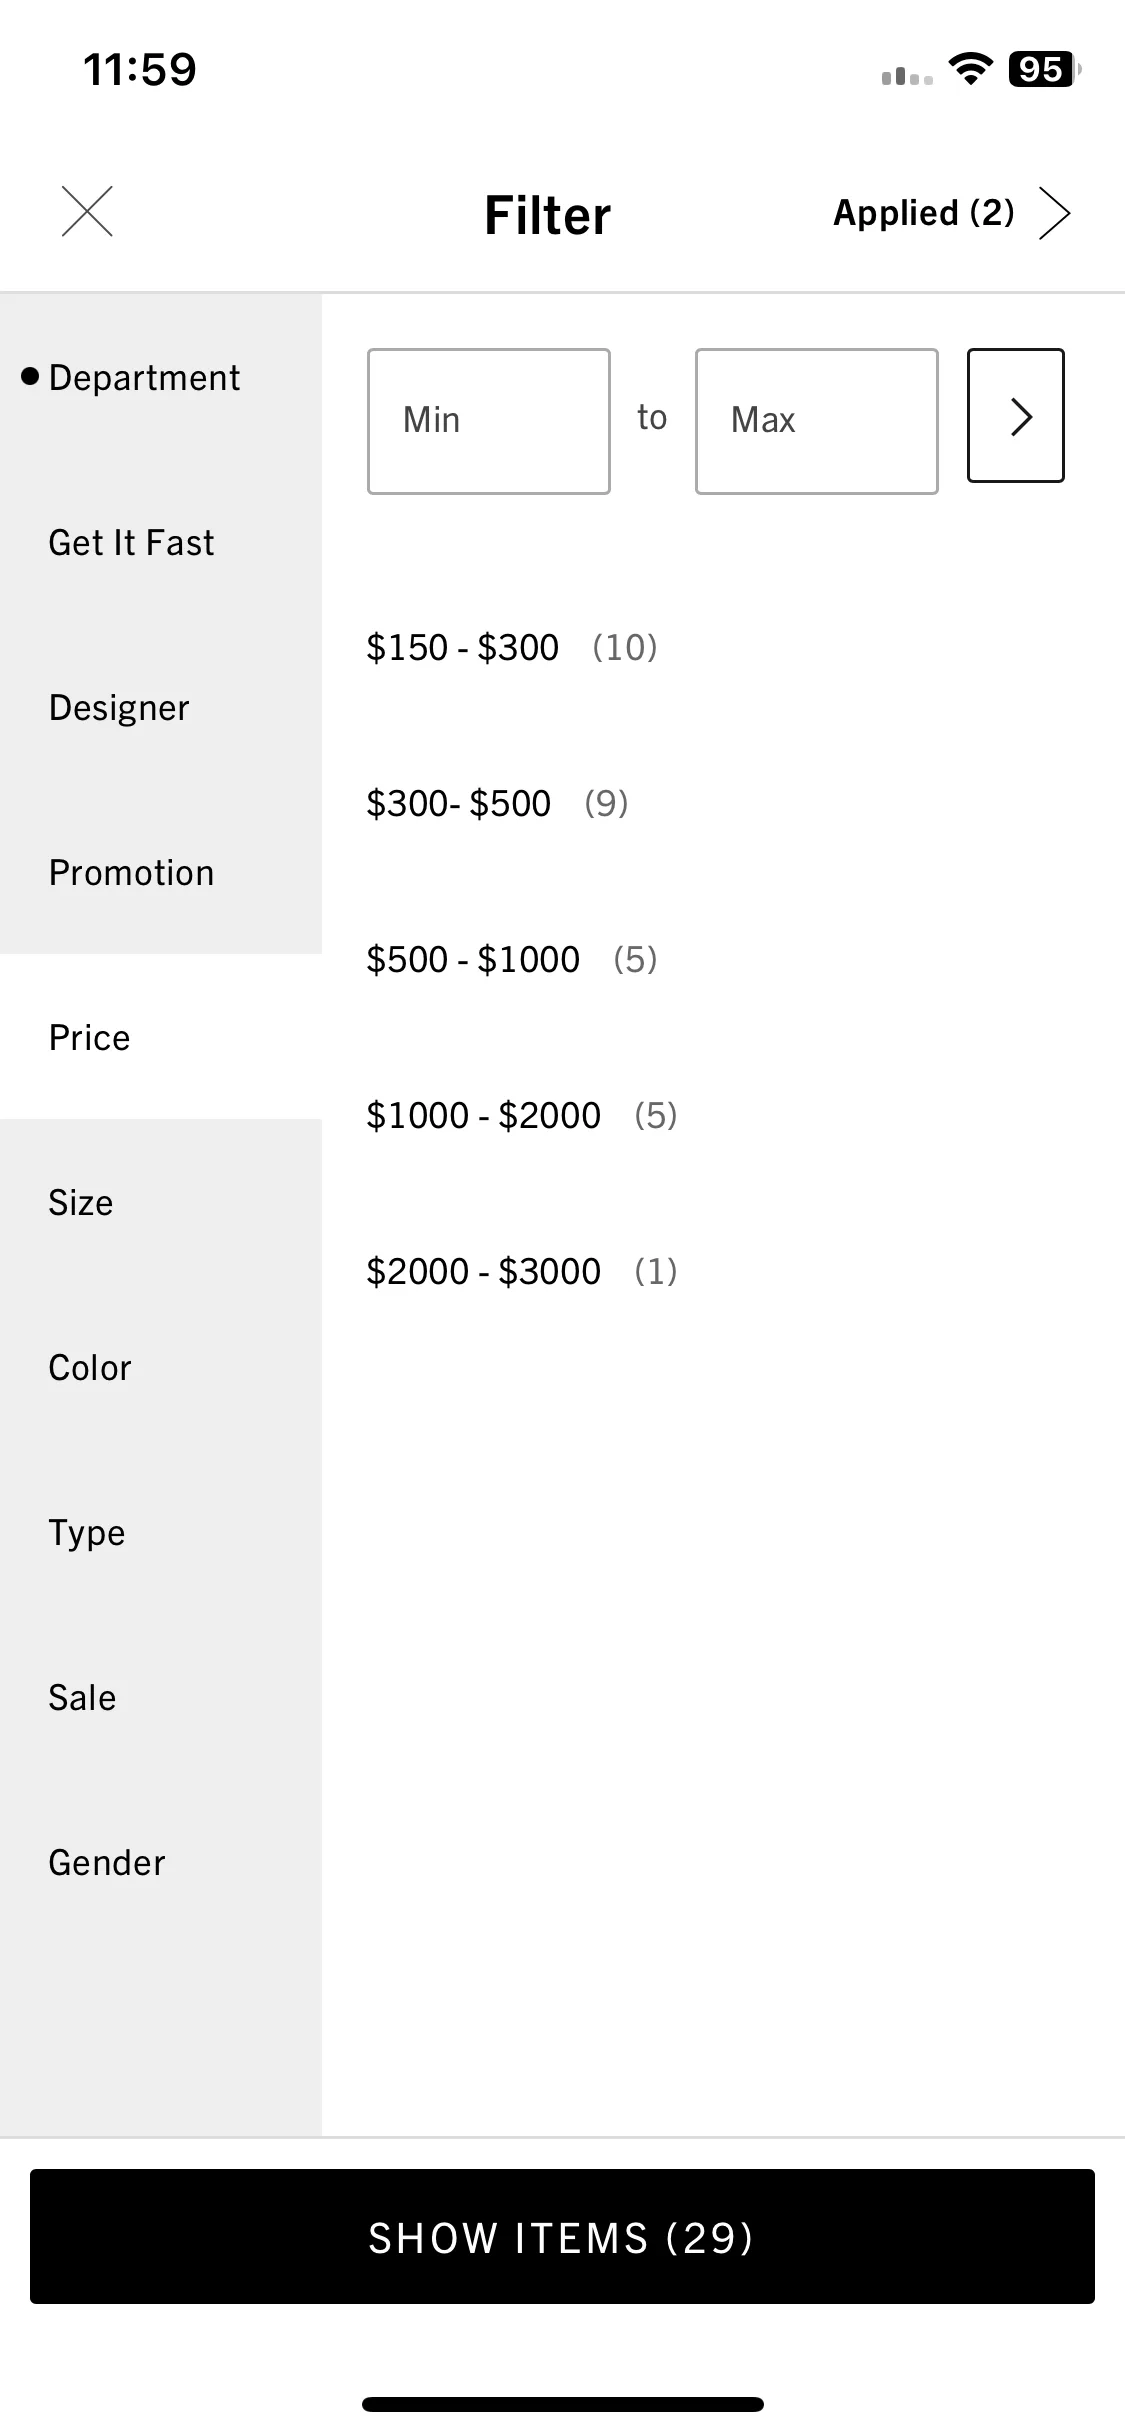This screenshot has height=2436, width=1125.
Task: Select the Size filter category
Action: (x=161, y=1203)
